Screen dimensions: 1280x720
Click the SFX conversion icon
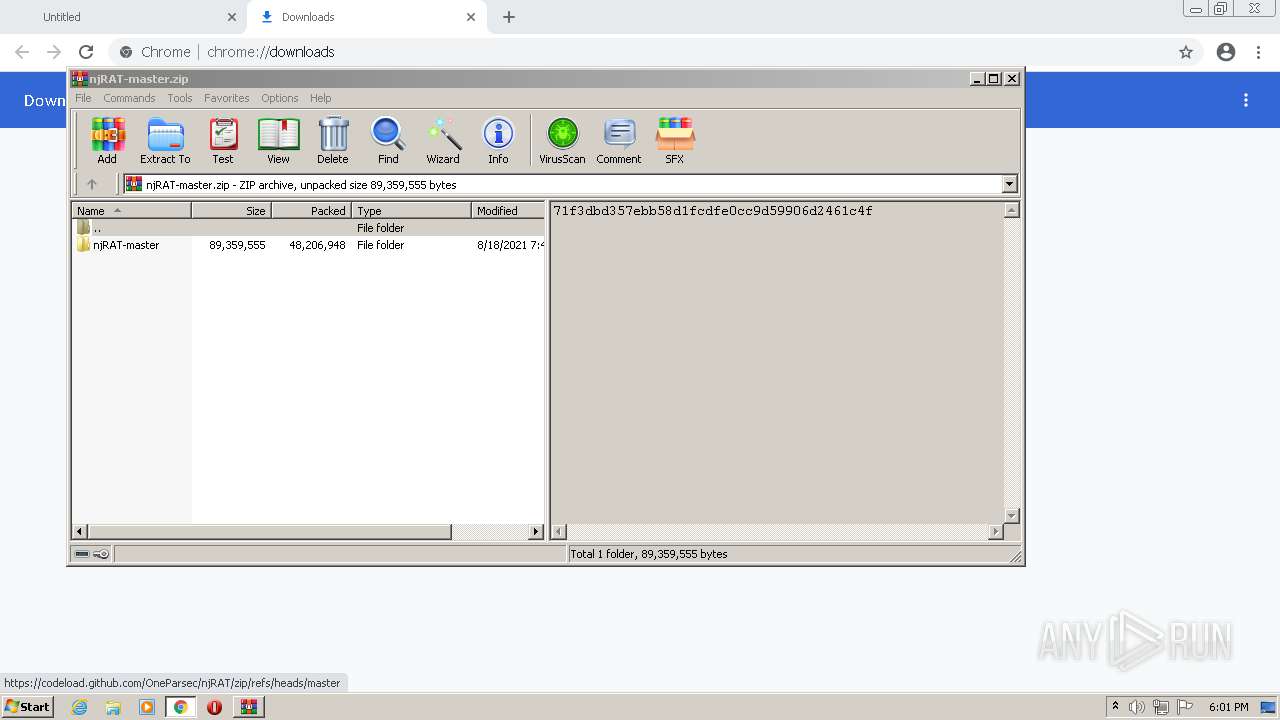tap(675, 141)
